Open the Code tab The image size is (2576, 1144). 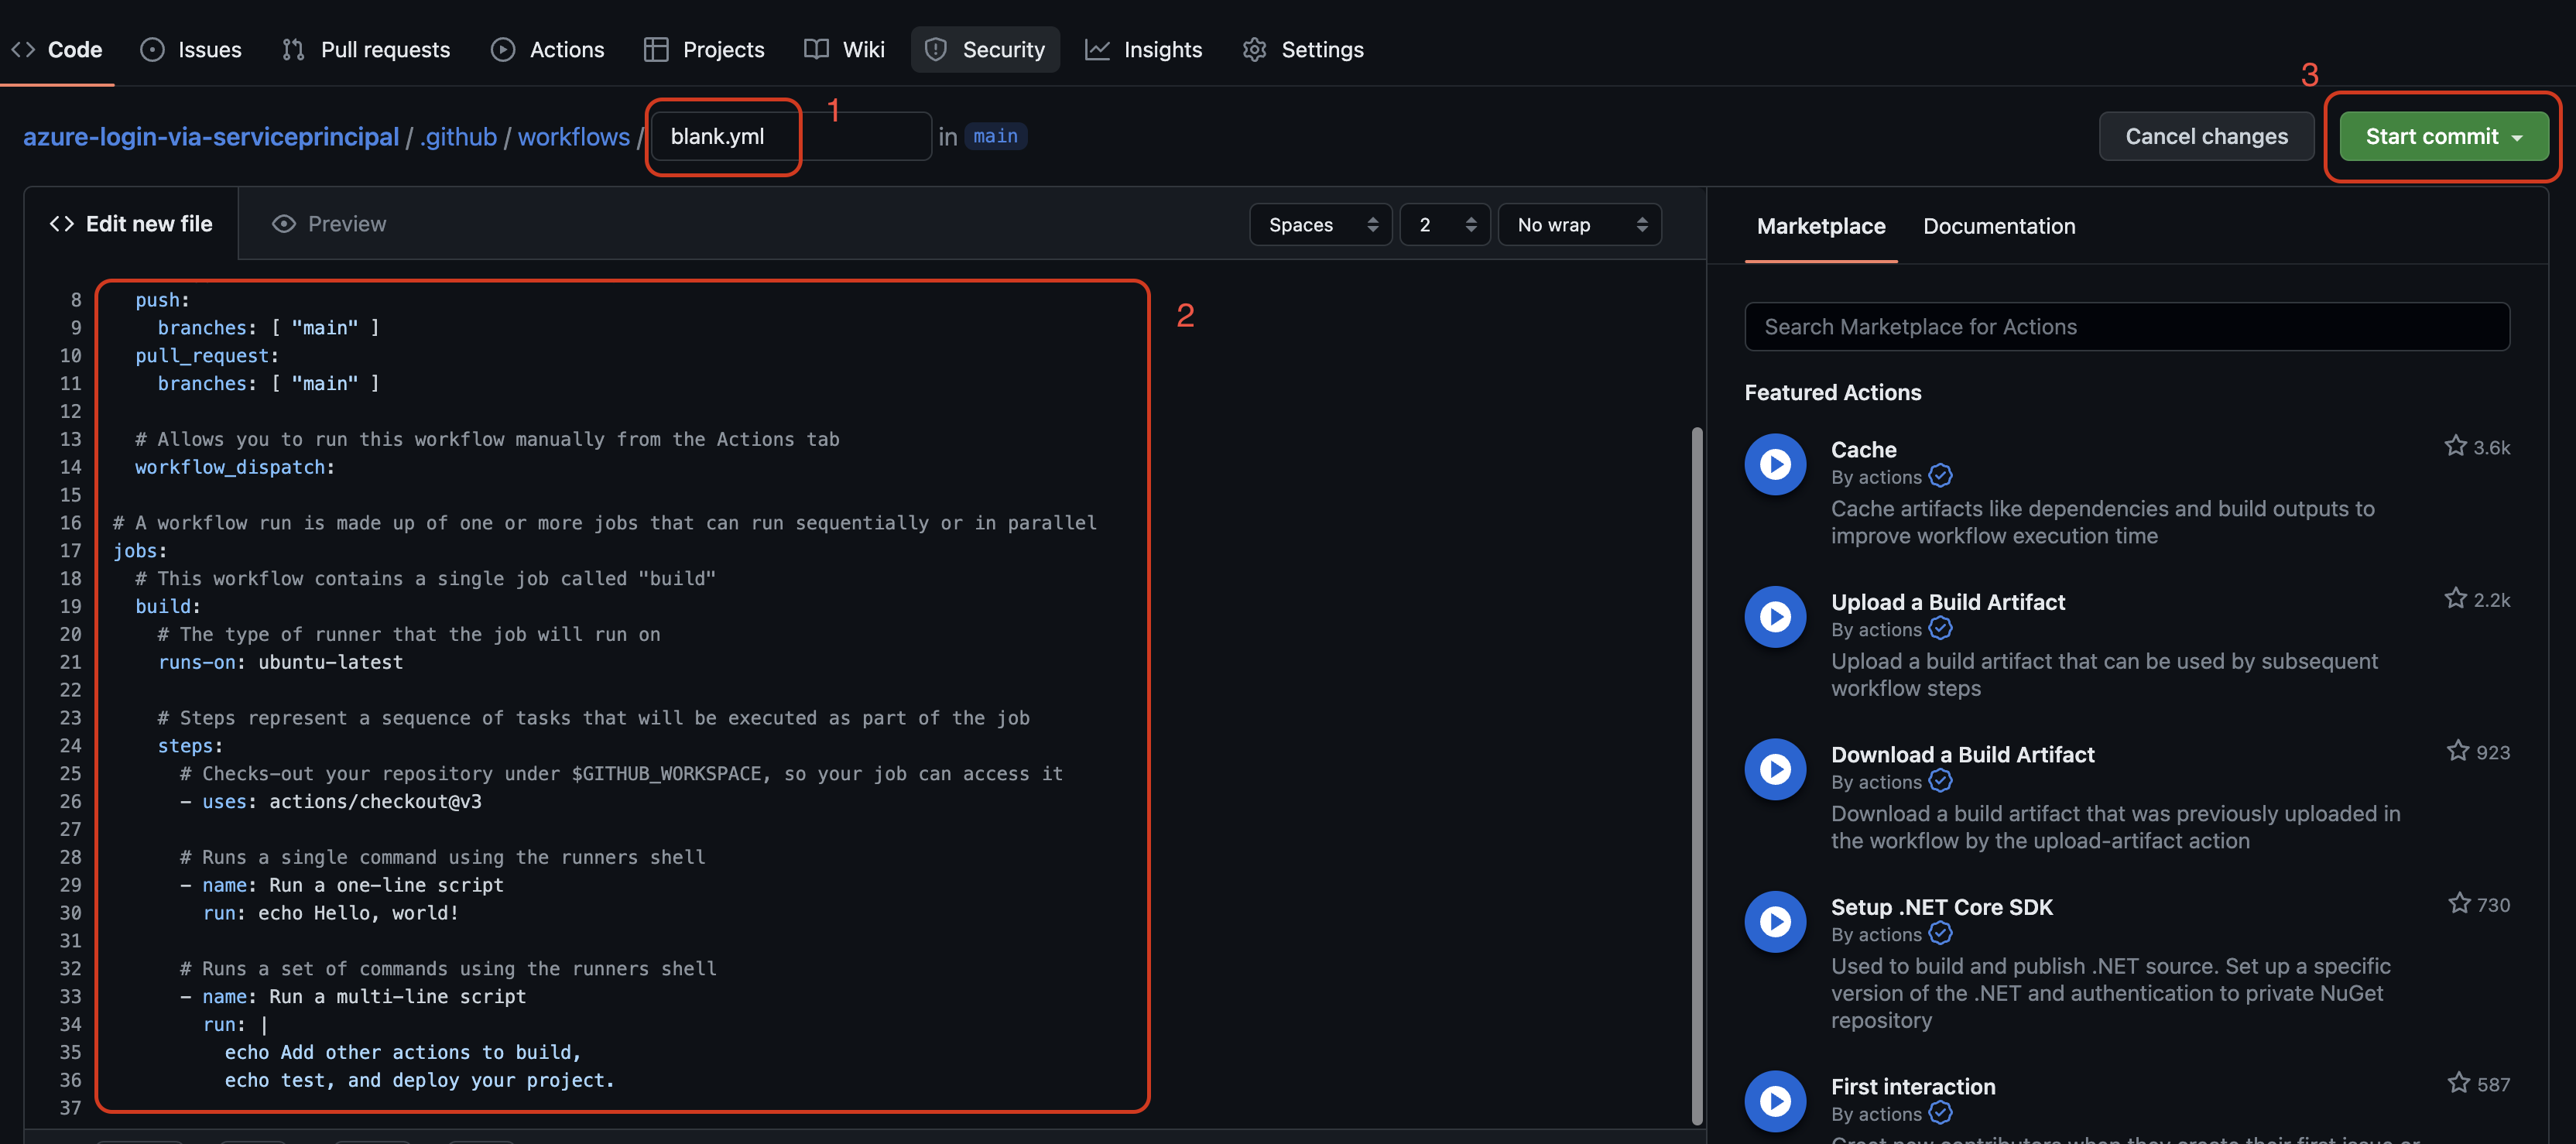pyautogui.click(x=56, y=49)
